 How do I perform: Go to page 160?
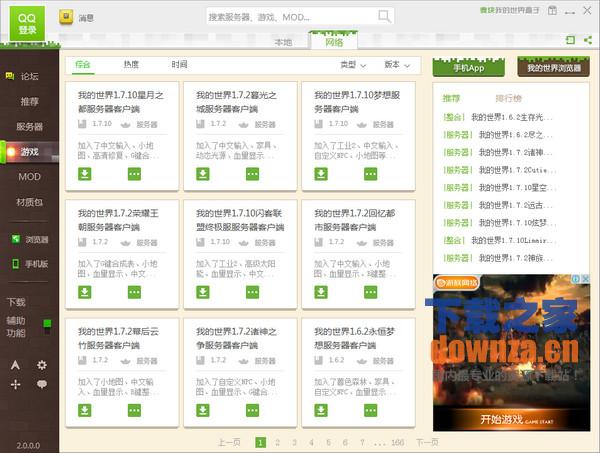click(398, 443)
